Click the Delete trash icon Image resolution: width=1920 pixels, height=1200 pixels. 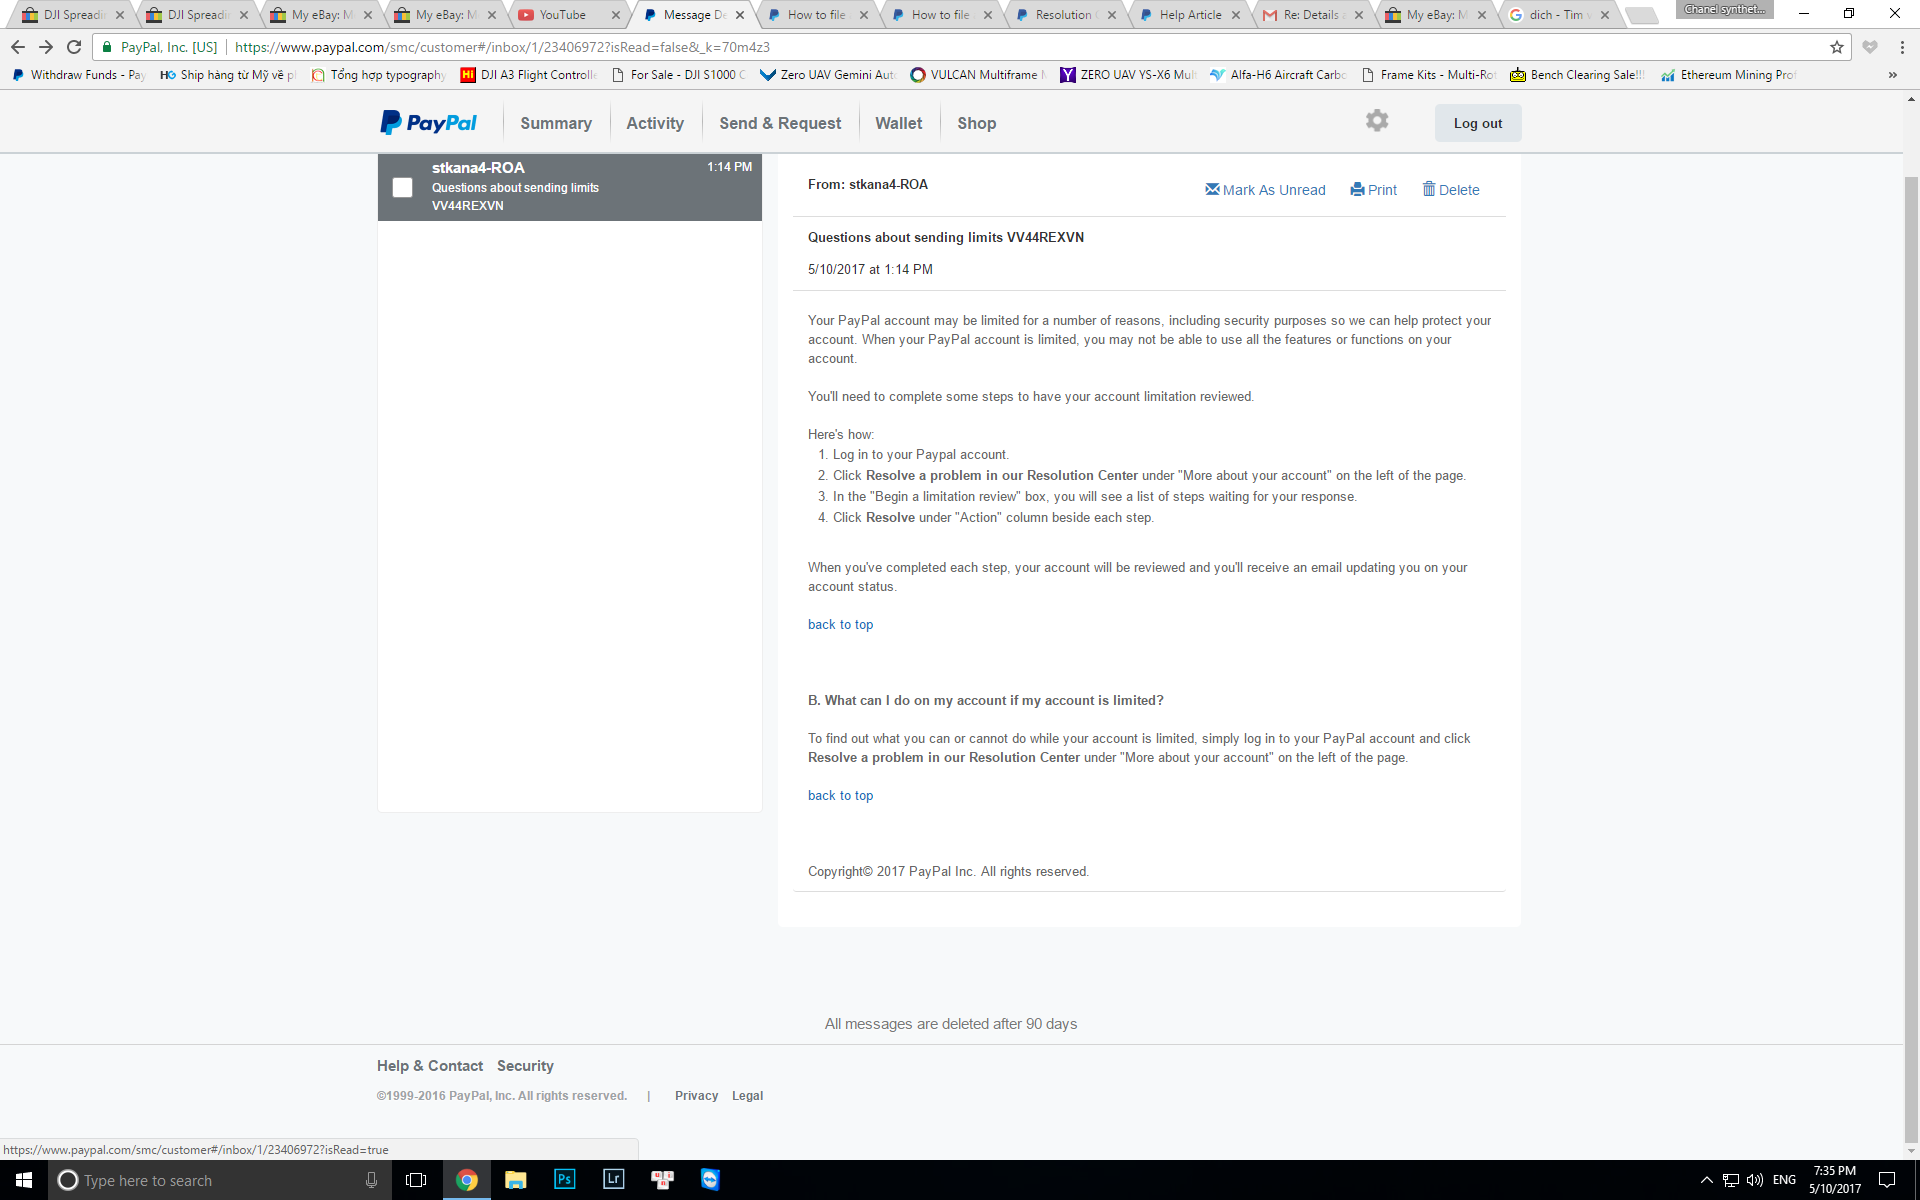pos(1428,189)
